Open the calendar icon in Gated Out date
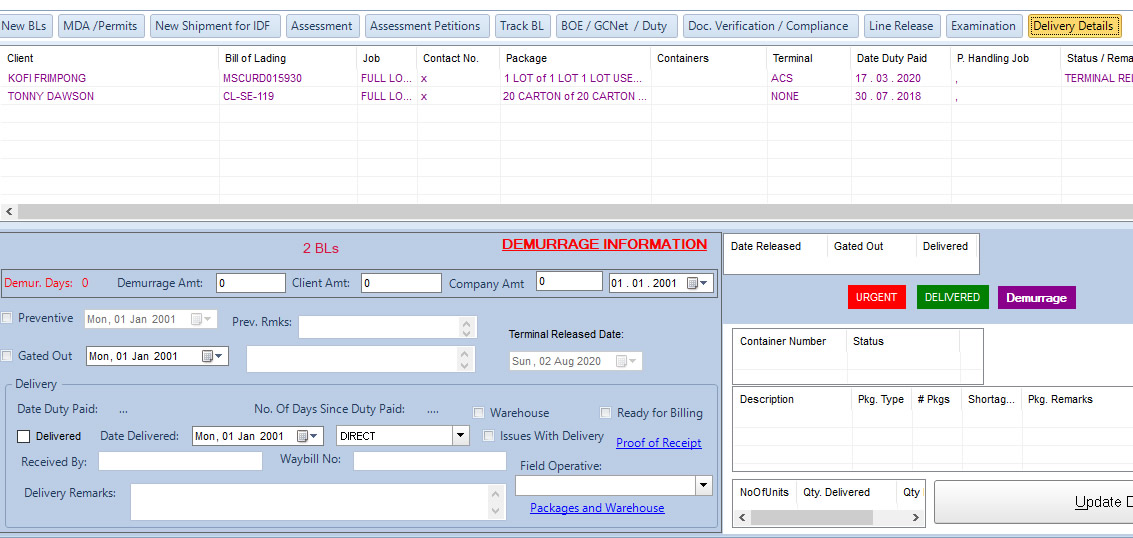This screenshot has height=538, width=1133. 208,356
